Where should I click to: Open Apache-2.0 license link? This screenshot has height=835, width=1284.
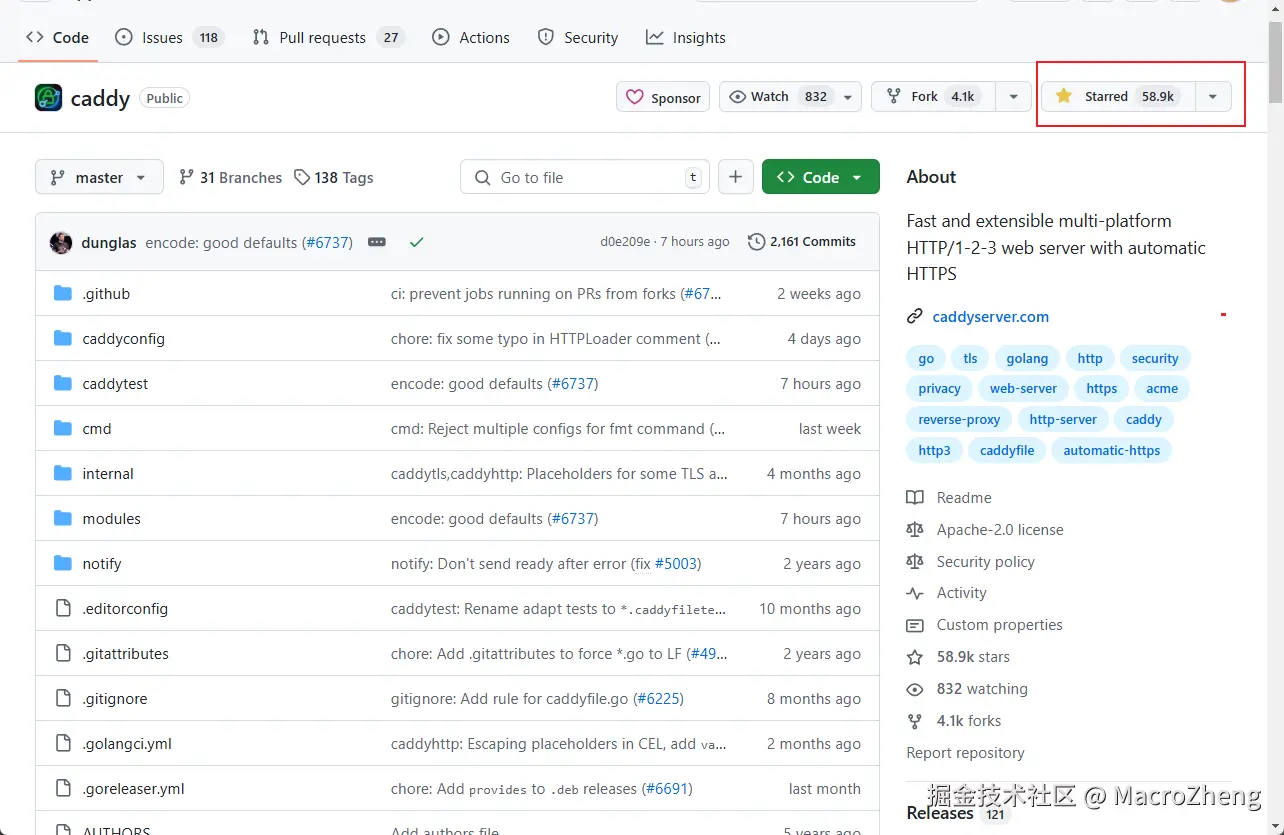click(x=985, y=530)
